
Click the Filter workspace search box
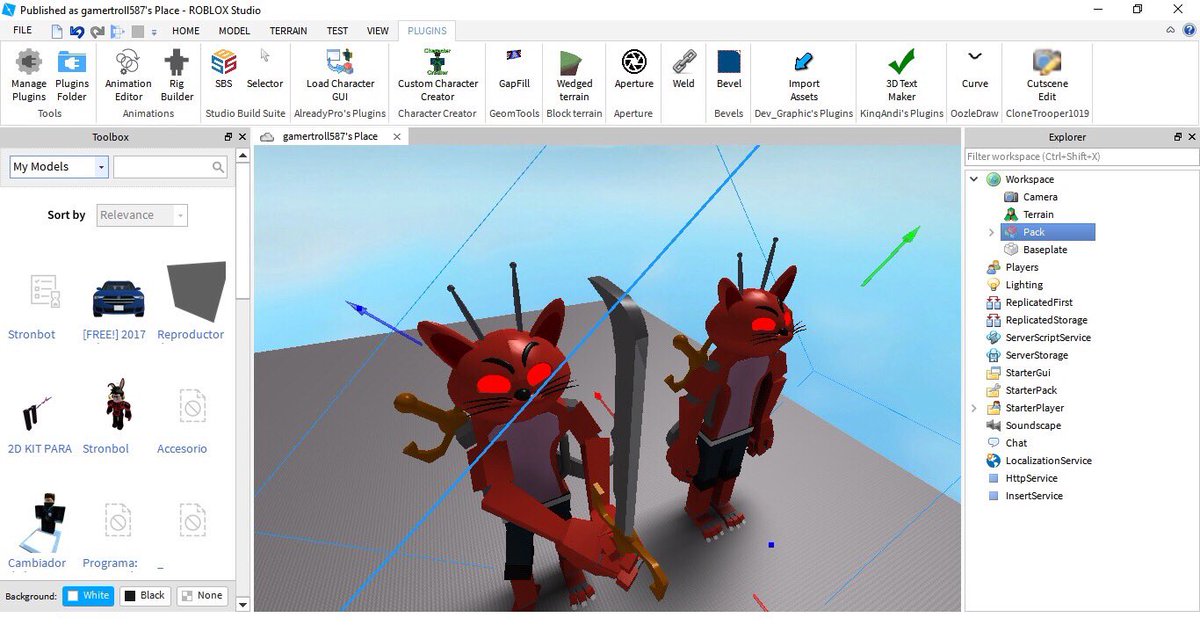1081,156
